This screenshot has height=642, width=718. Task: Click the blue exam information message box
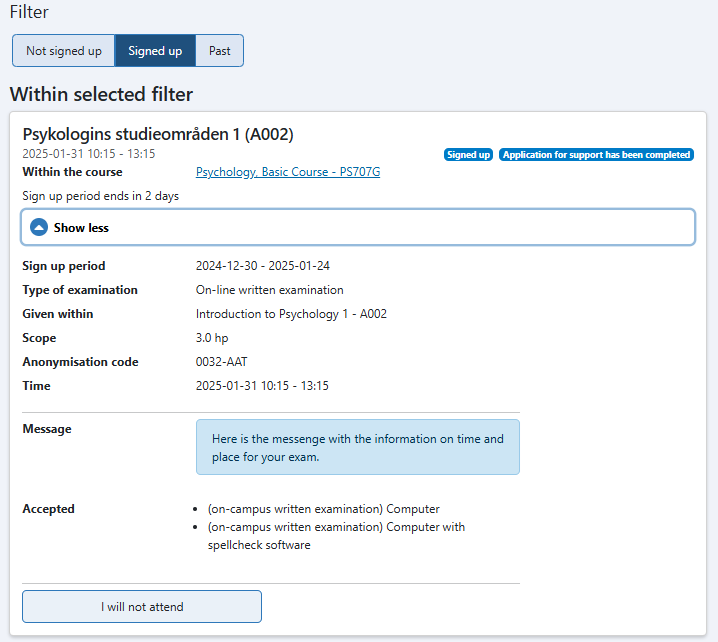[x=357, y=447]
